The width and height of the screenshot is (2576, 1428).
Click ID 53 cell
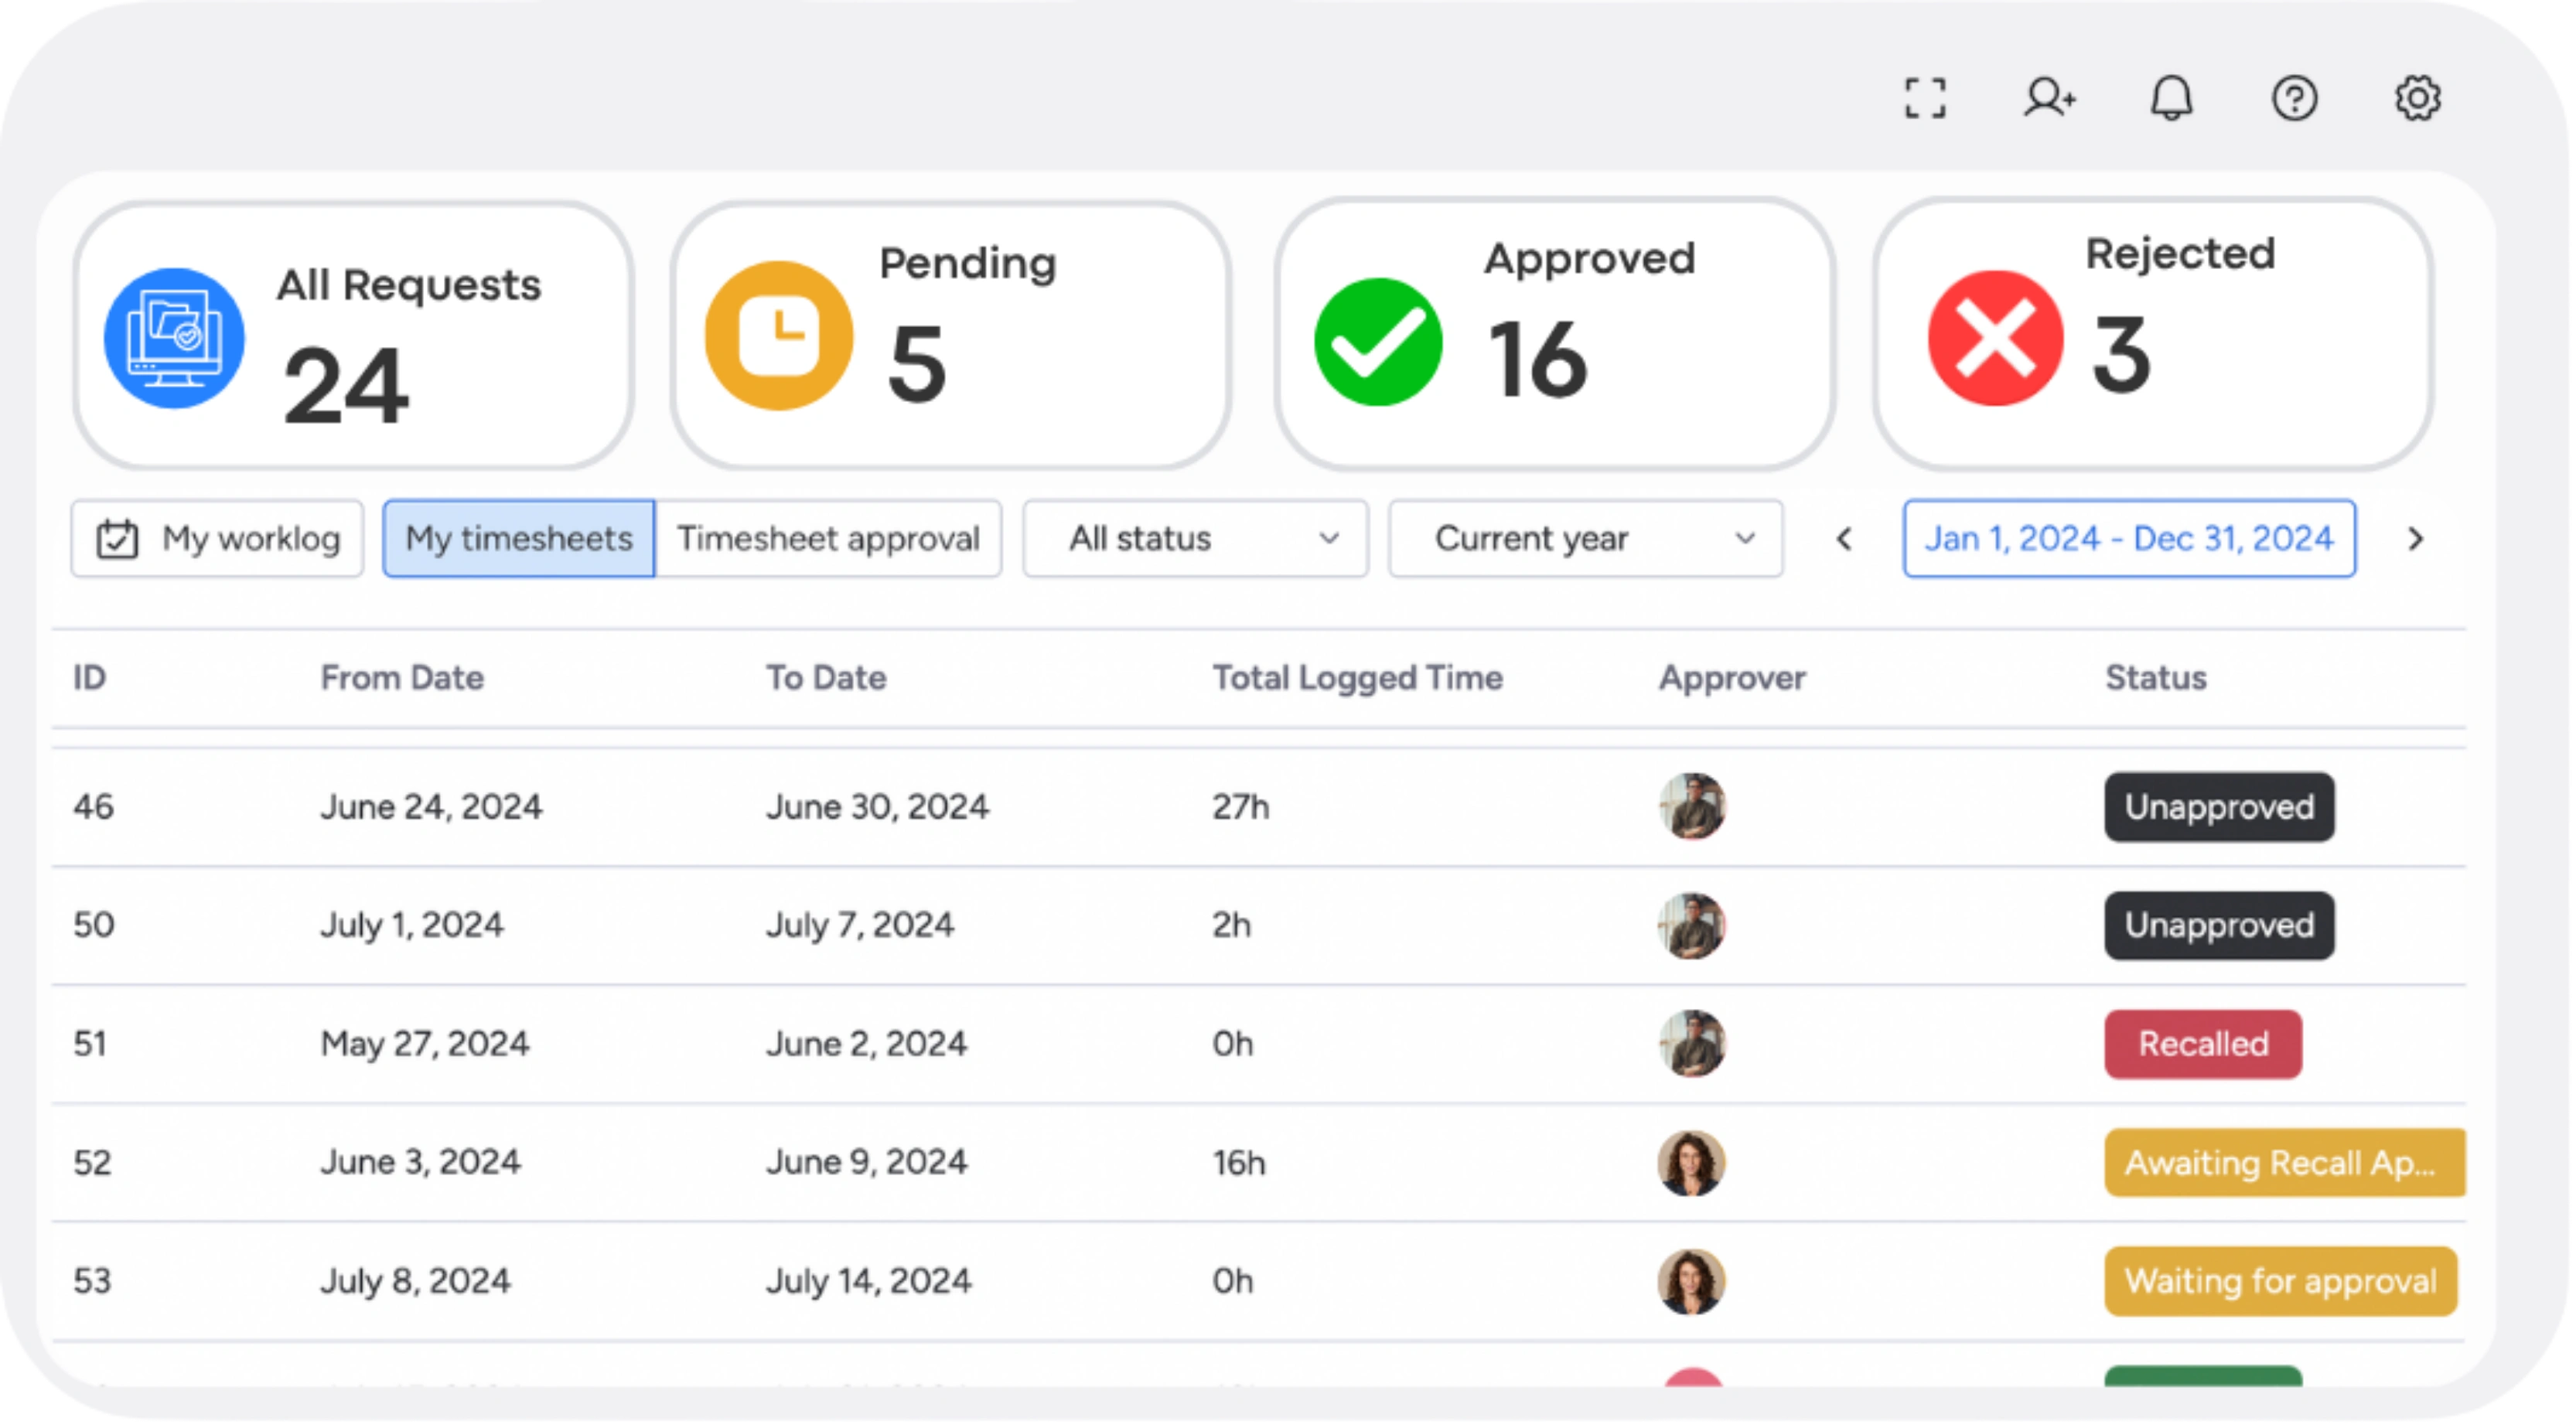92,1282
